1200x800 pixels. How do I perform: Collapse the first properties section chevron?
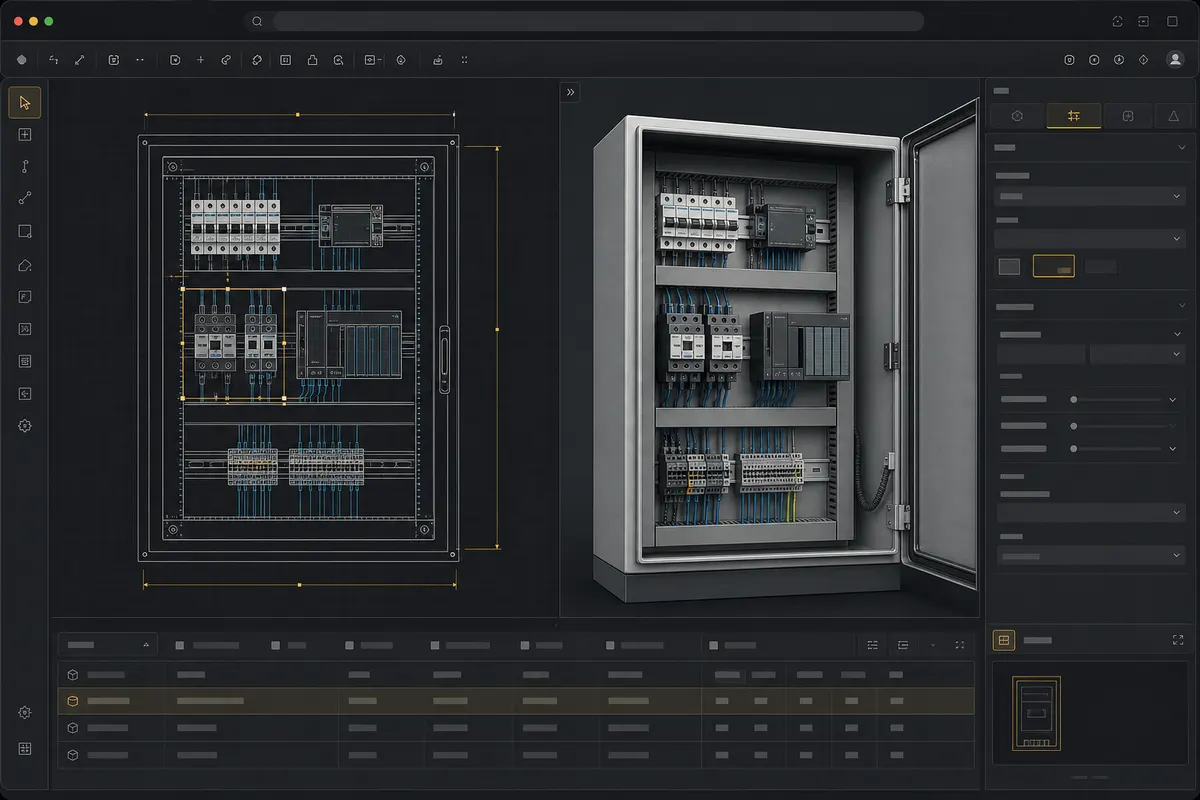pos(1182,147)
